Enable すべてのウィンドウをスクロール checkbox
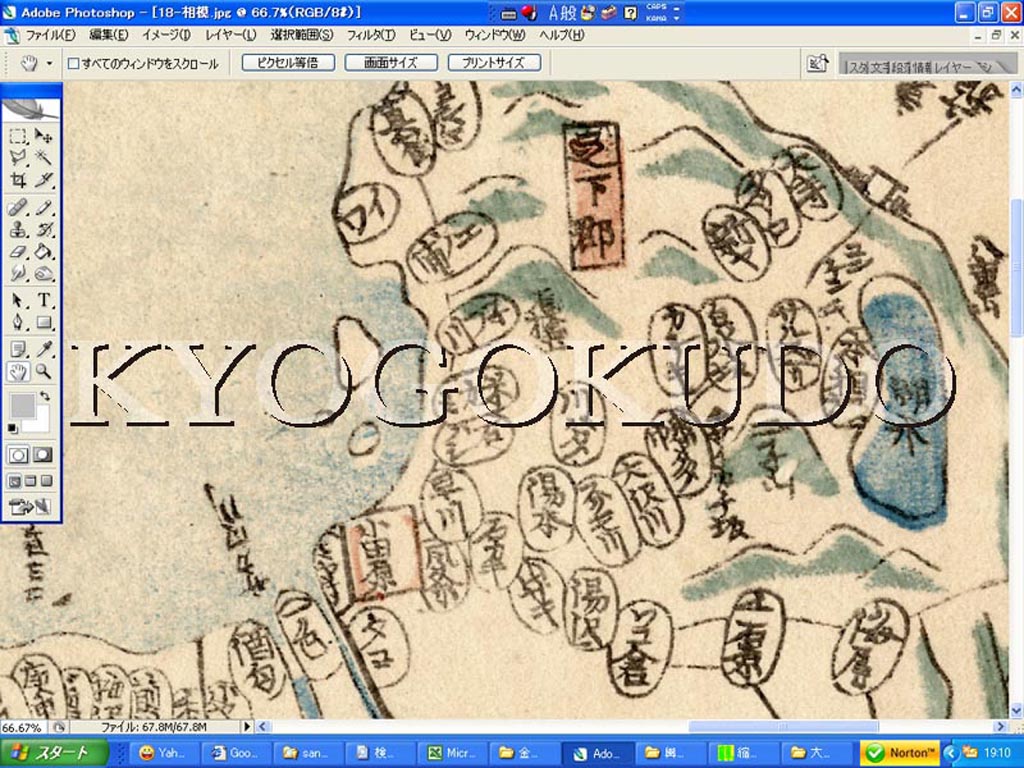1024x768 pixels. click(x=74, y=63)
